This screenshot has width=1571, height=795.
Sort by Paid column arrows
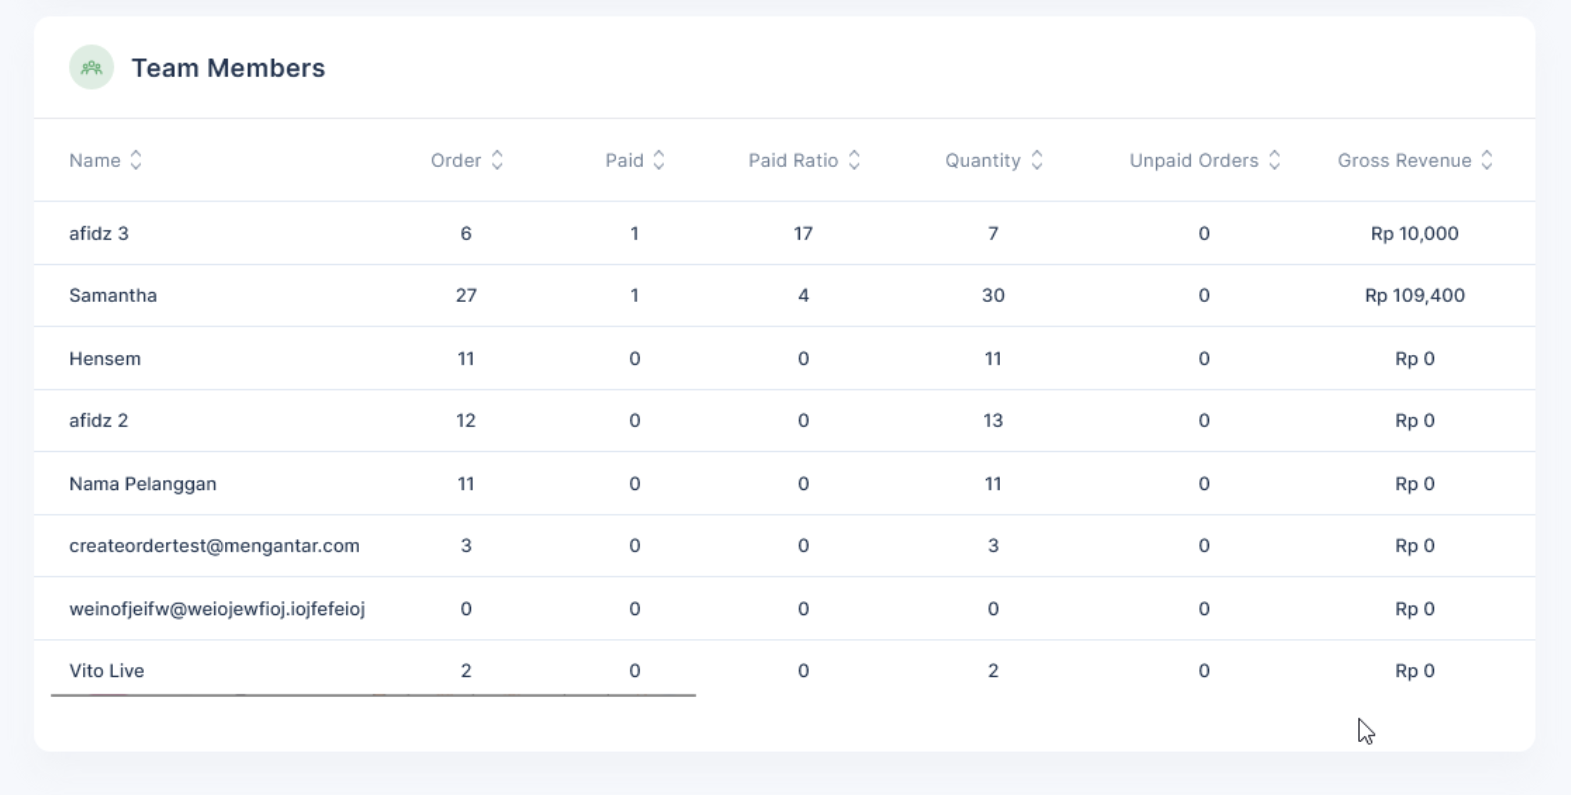[x=659, y=160]
